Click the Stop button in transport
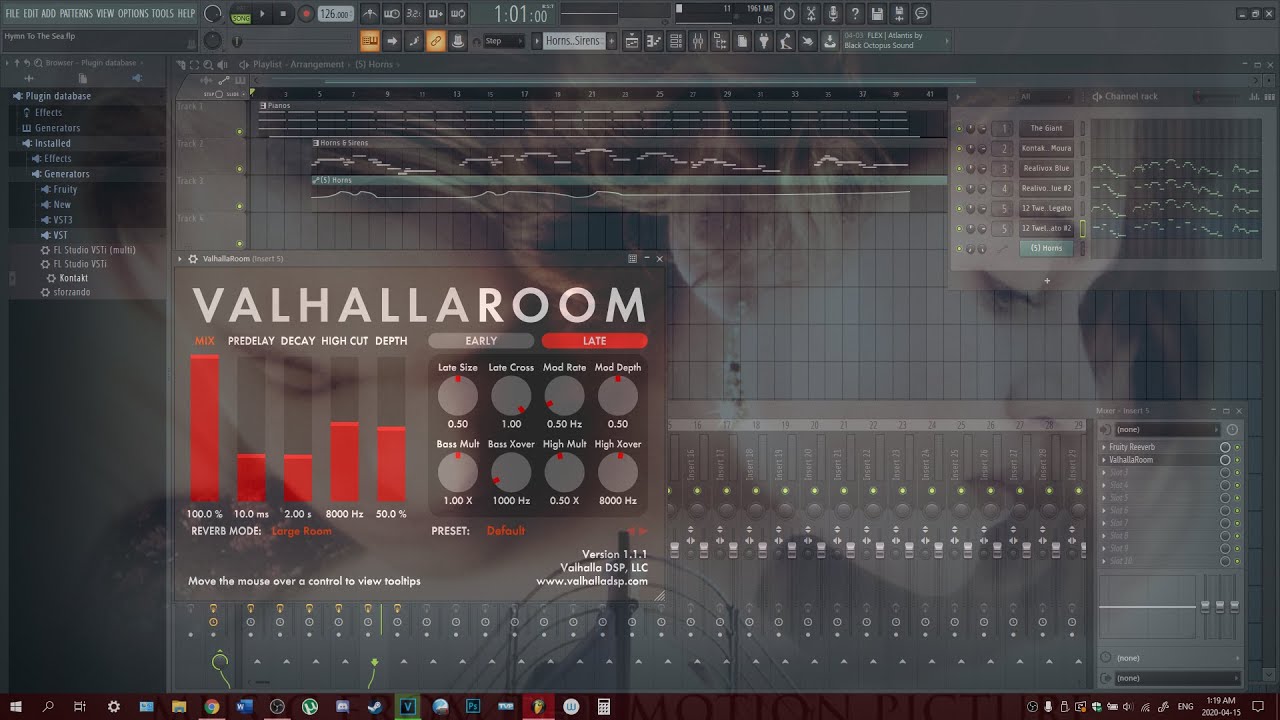Viewport: 1280px width, 720px height. [x=283, y=14]
